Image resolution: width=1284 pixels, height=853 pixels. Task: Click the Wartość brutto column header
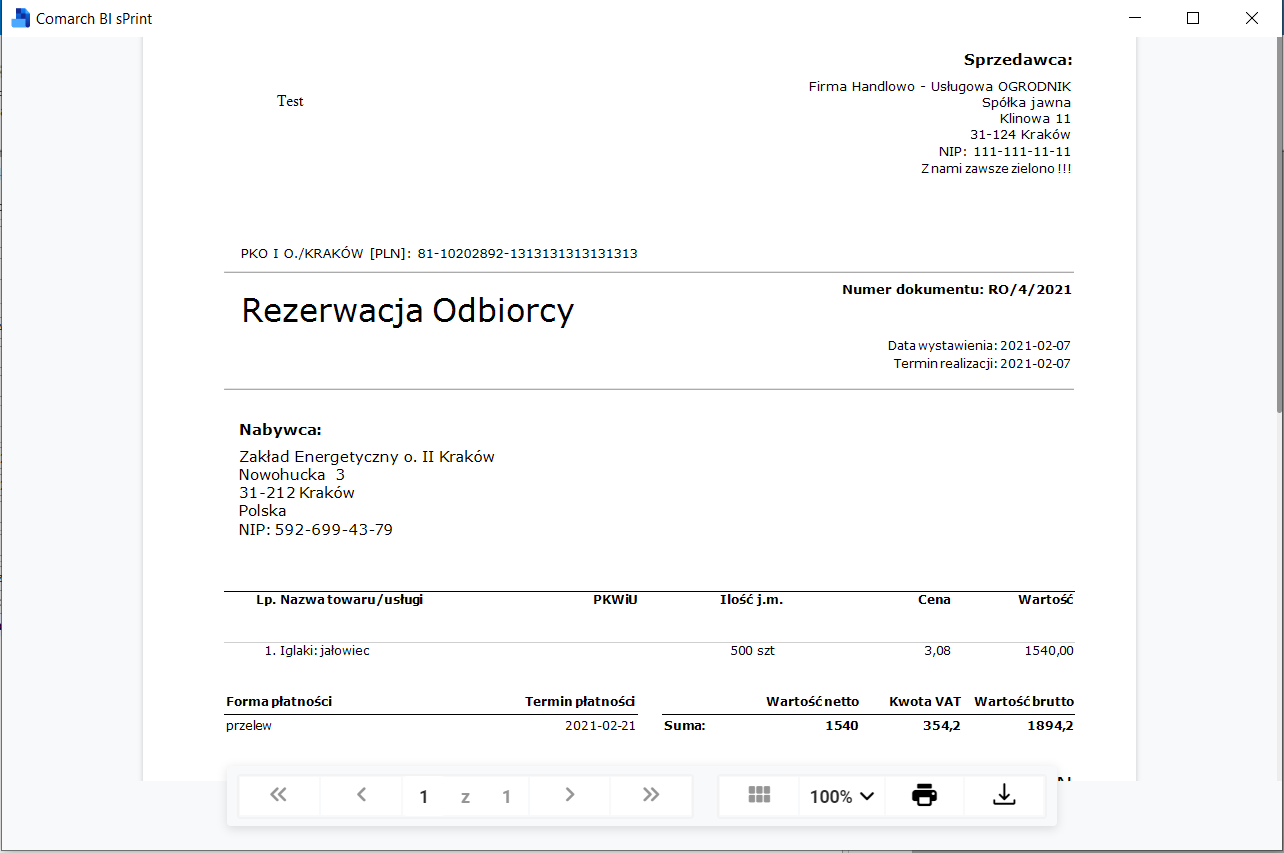coord(1024,702)
